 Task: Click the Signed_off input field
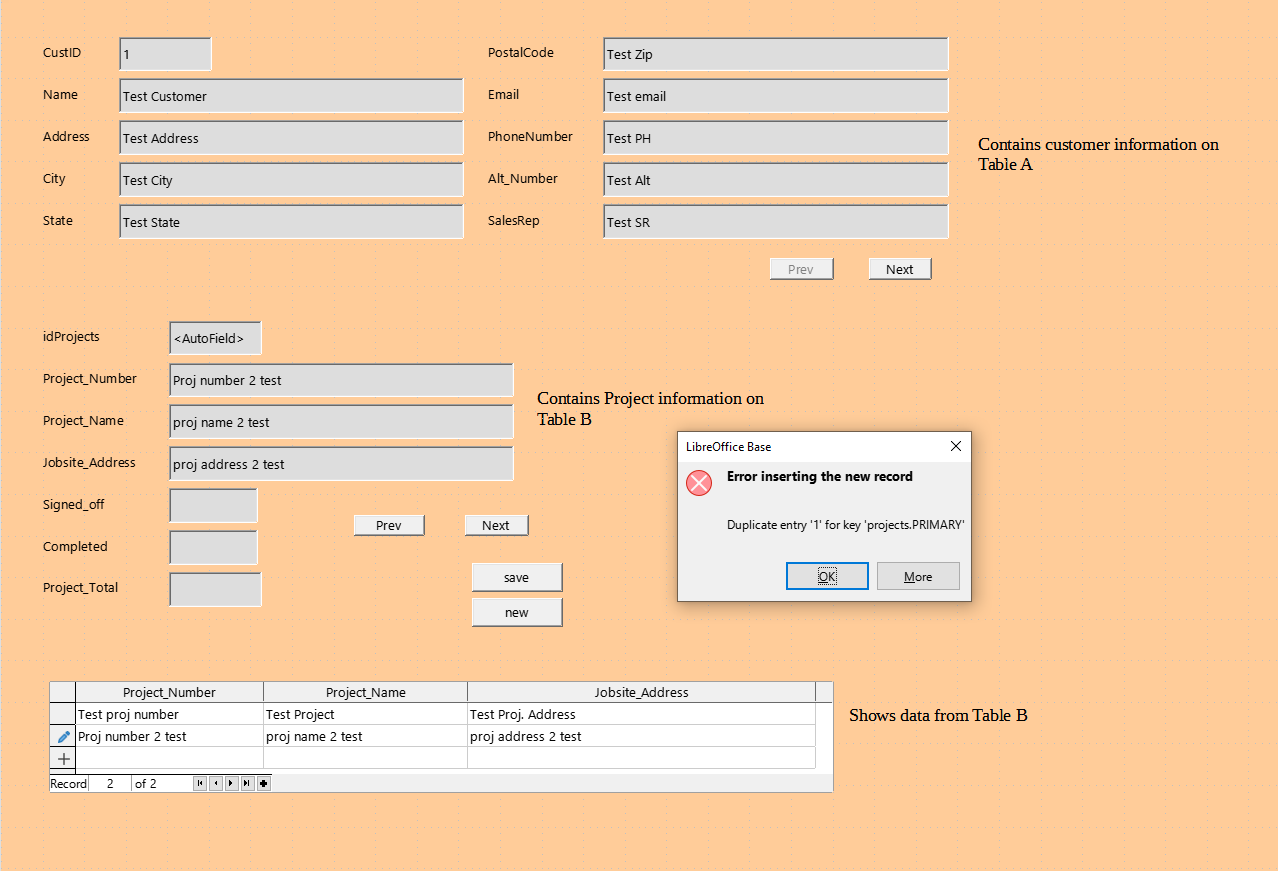(x=213, y=505)
